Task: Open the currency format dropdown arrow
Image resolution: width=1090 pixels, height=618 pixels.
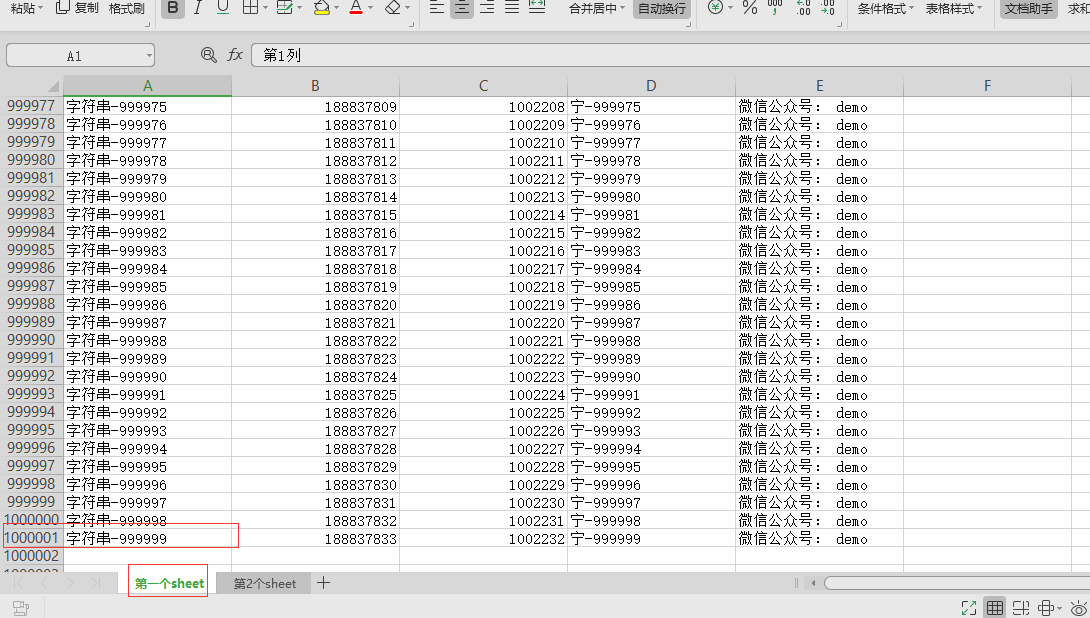Action: [x=731, y=8]
